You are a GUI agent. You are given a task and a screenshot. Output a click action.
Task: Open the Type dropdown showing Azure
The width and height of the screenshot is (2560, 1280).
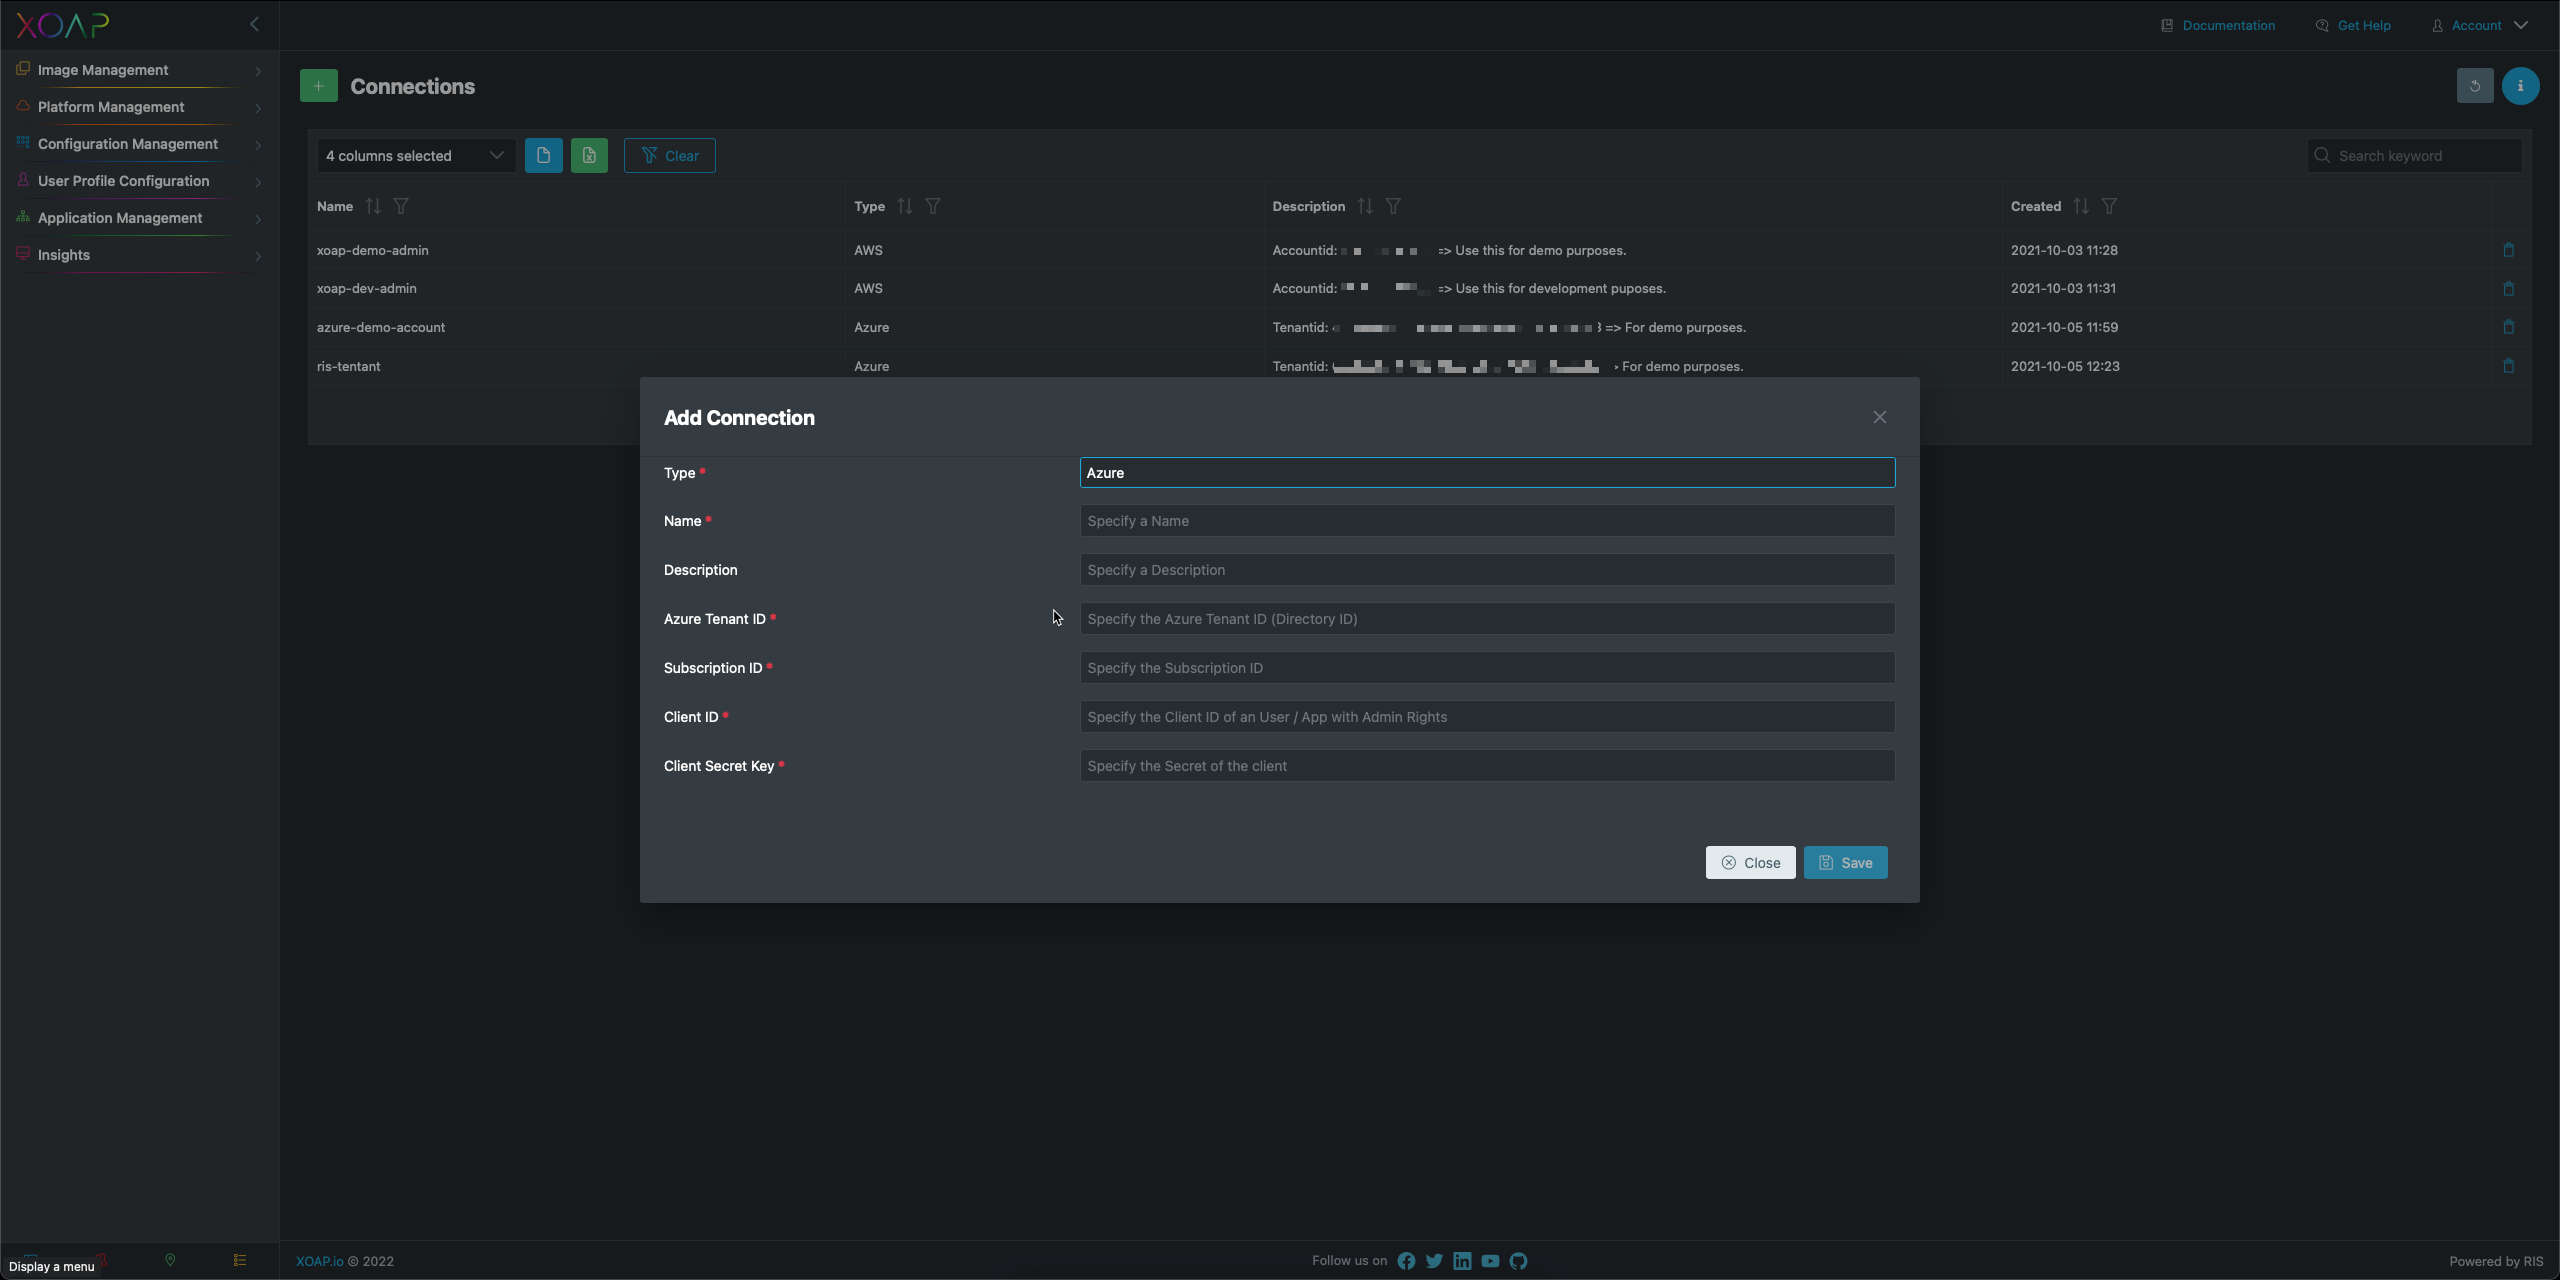pyautogui.click(x=1487, y=473)
